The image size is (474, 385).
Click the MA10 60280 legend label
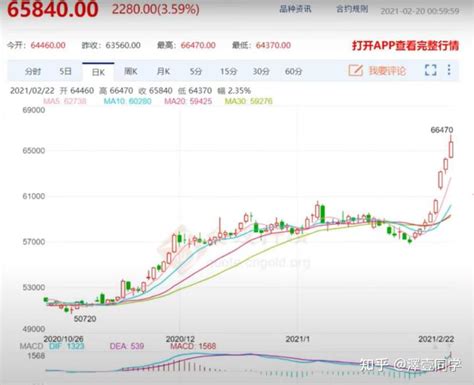pyautogui.click(x=128, y=101)
